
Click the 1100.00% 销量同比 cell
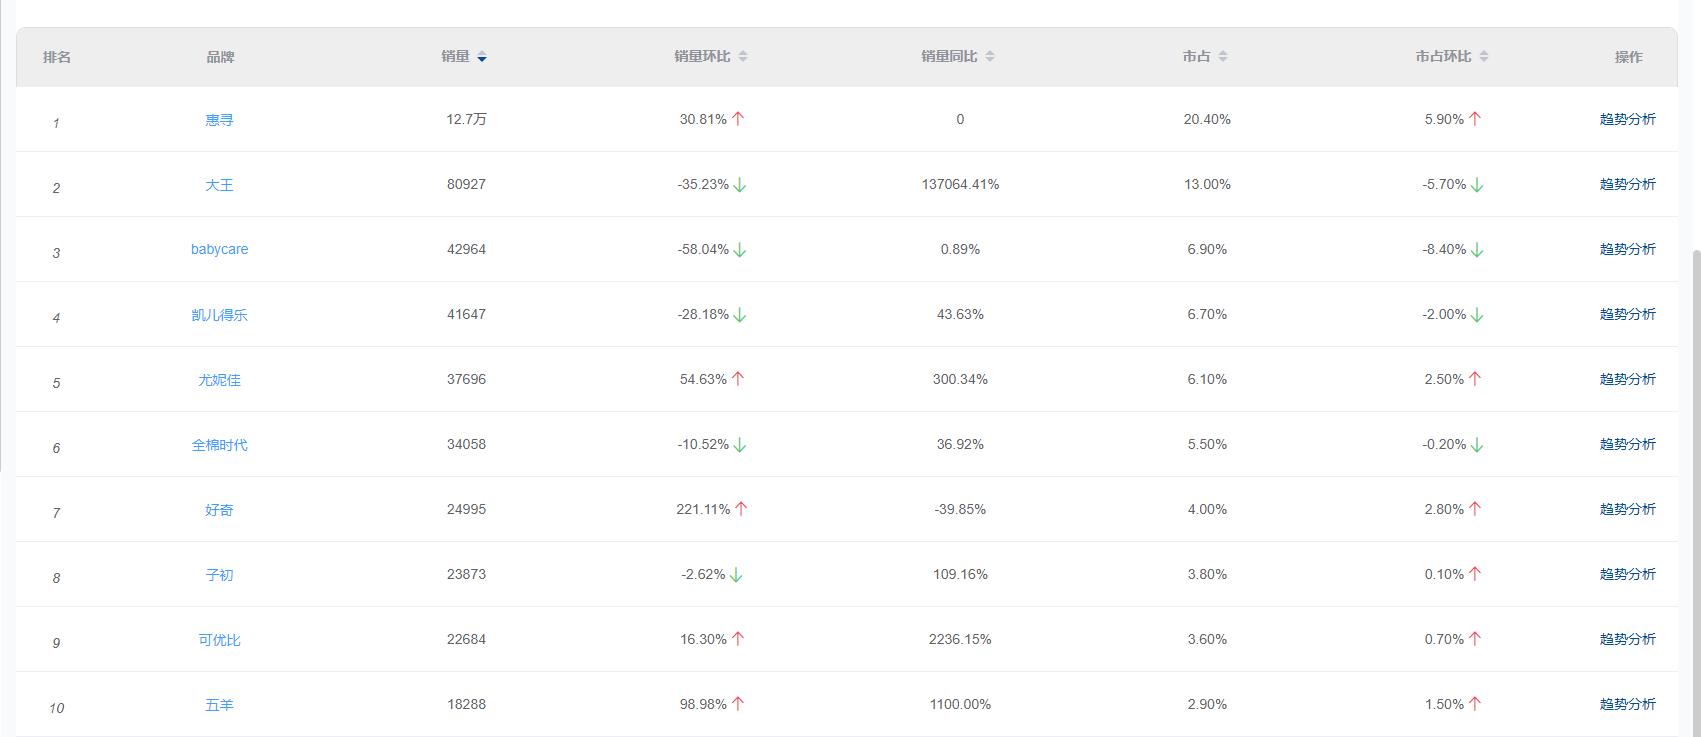(960, 704)
